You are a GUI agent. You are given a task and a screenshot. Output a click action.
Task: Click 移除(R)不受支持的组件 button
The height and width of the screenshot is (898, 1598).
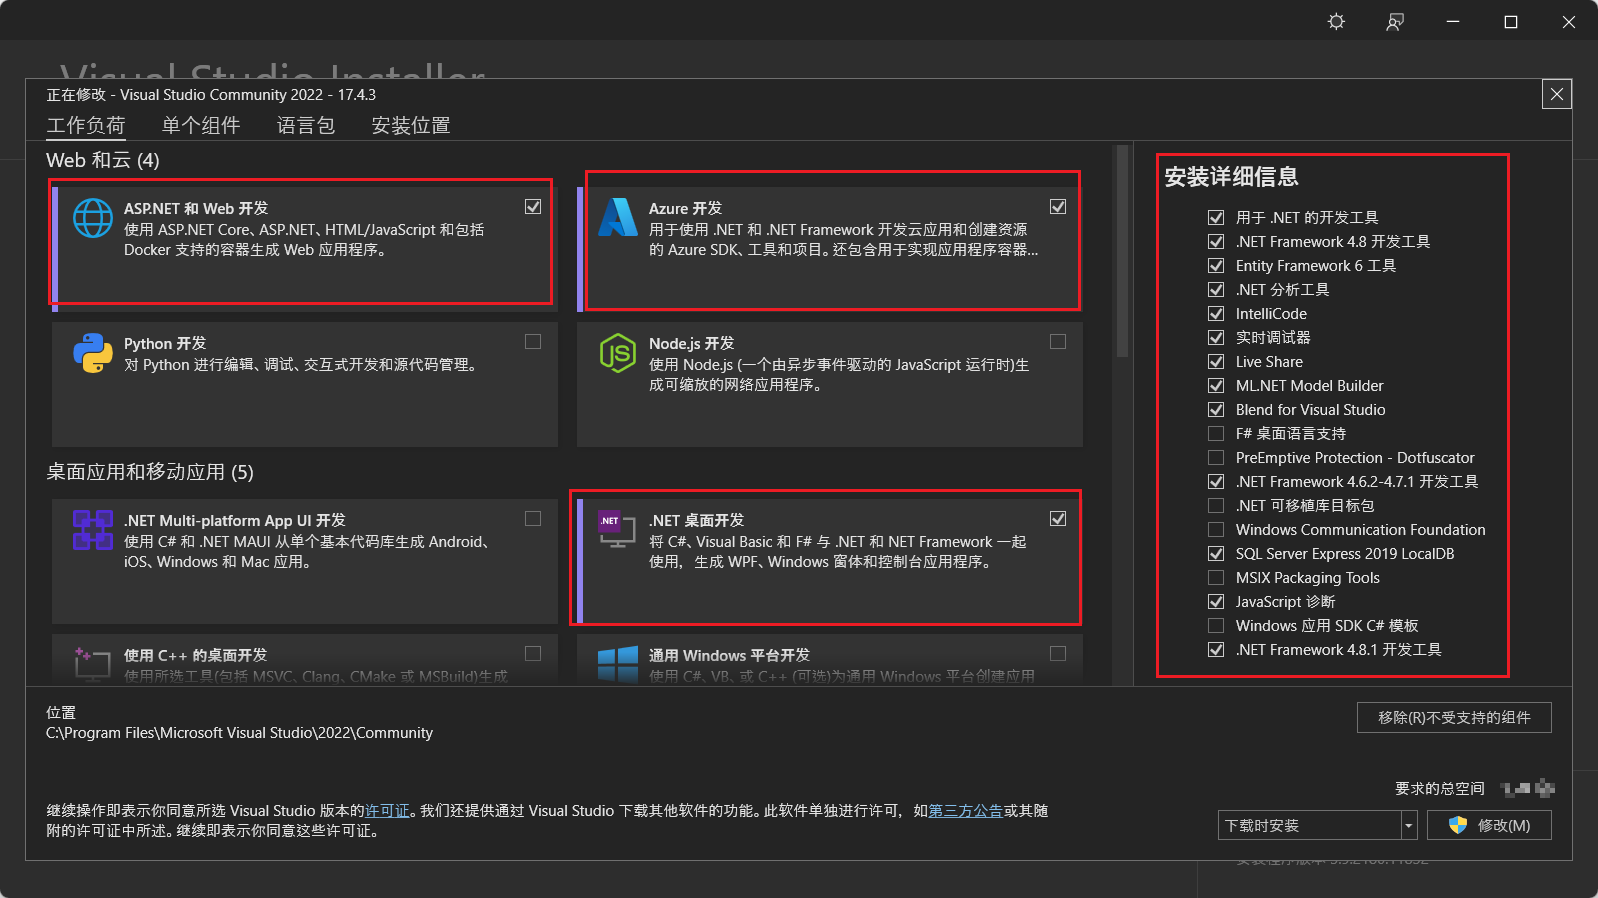tap(1454, 717)
